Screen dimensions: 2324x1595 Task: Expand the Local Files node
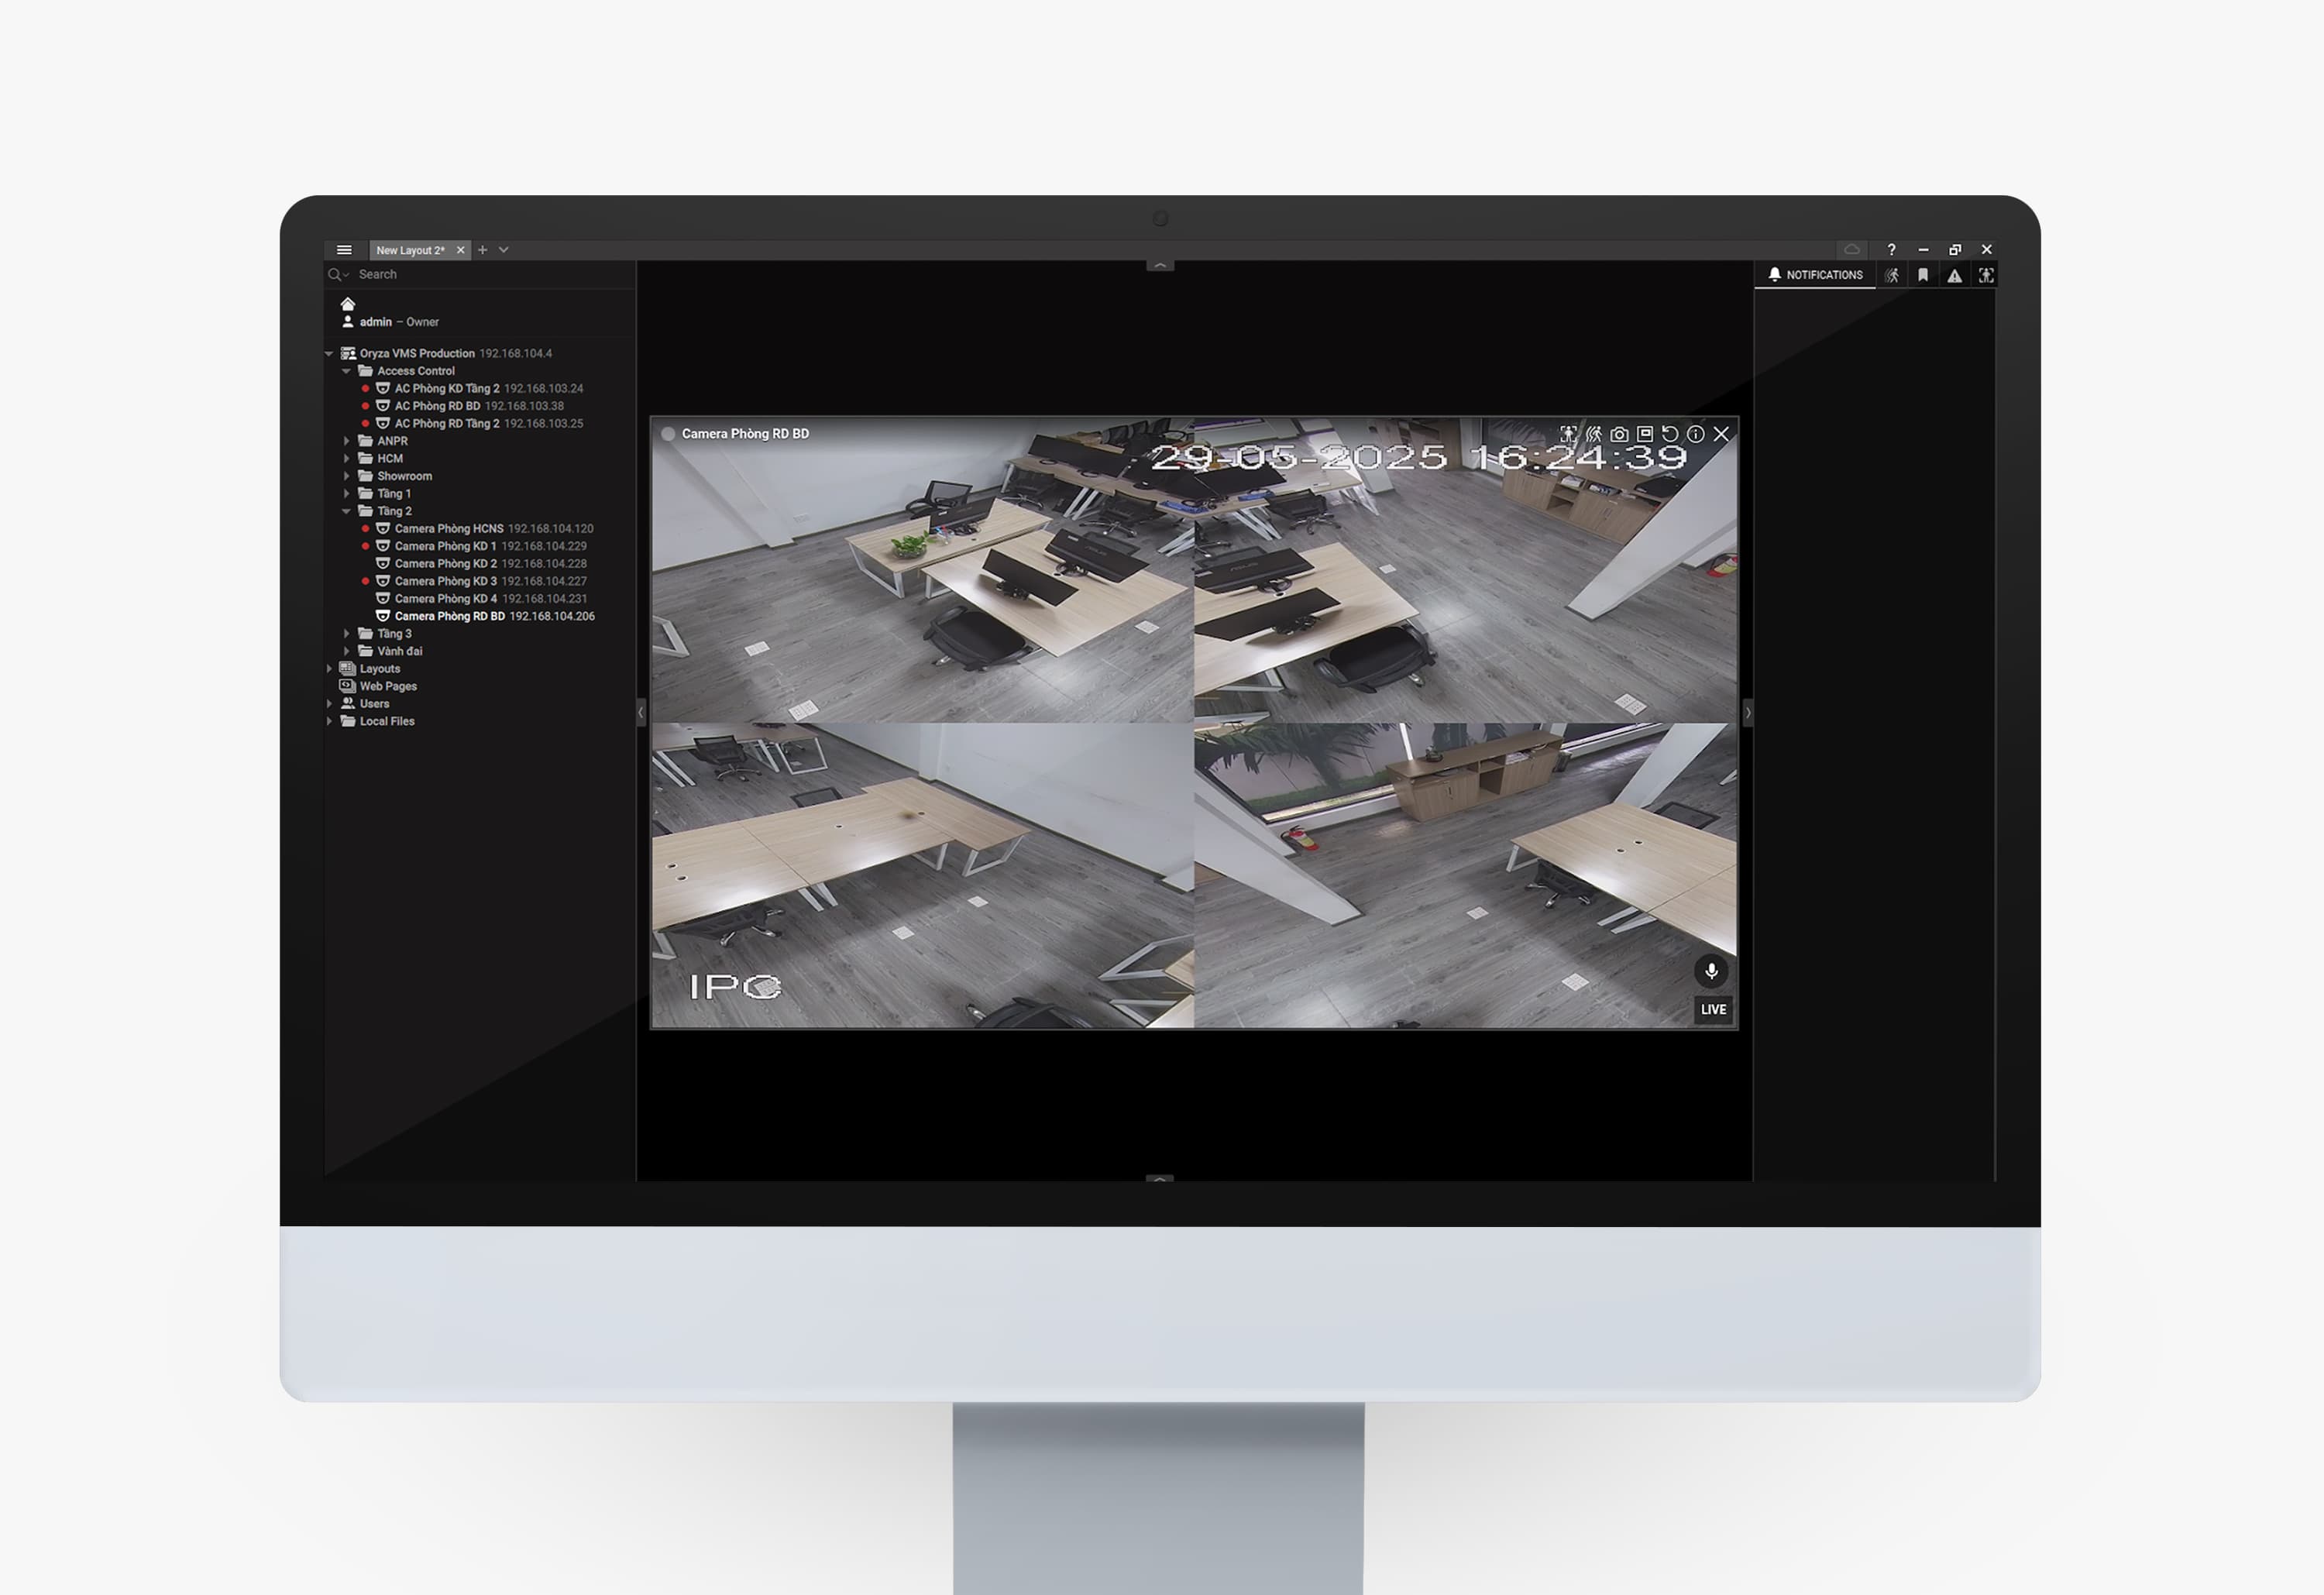click(x=329, y=721)
